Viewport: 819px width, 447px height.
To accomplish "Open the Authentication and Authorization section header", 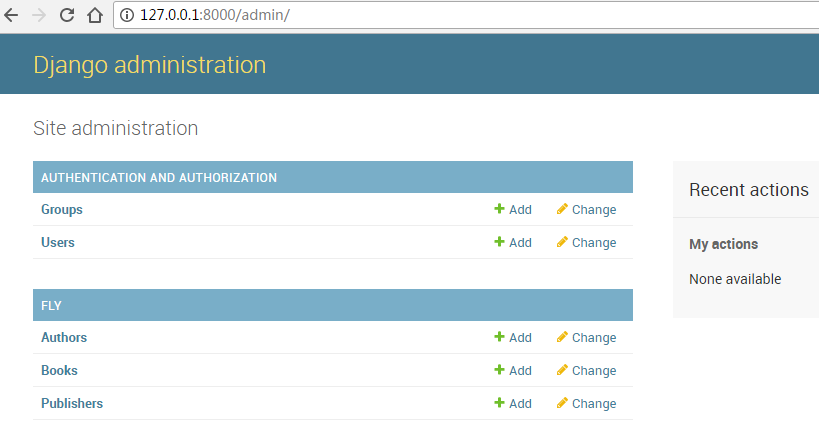I will coord(159,178).
